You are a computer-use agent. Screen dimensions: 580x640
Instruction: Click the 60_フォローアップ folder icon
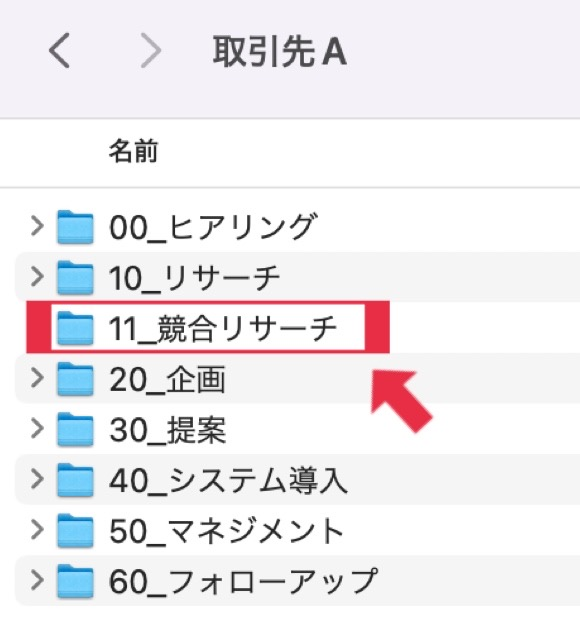75,581
